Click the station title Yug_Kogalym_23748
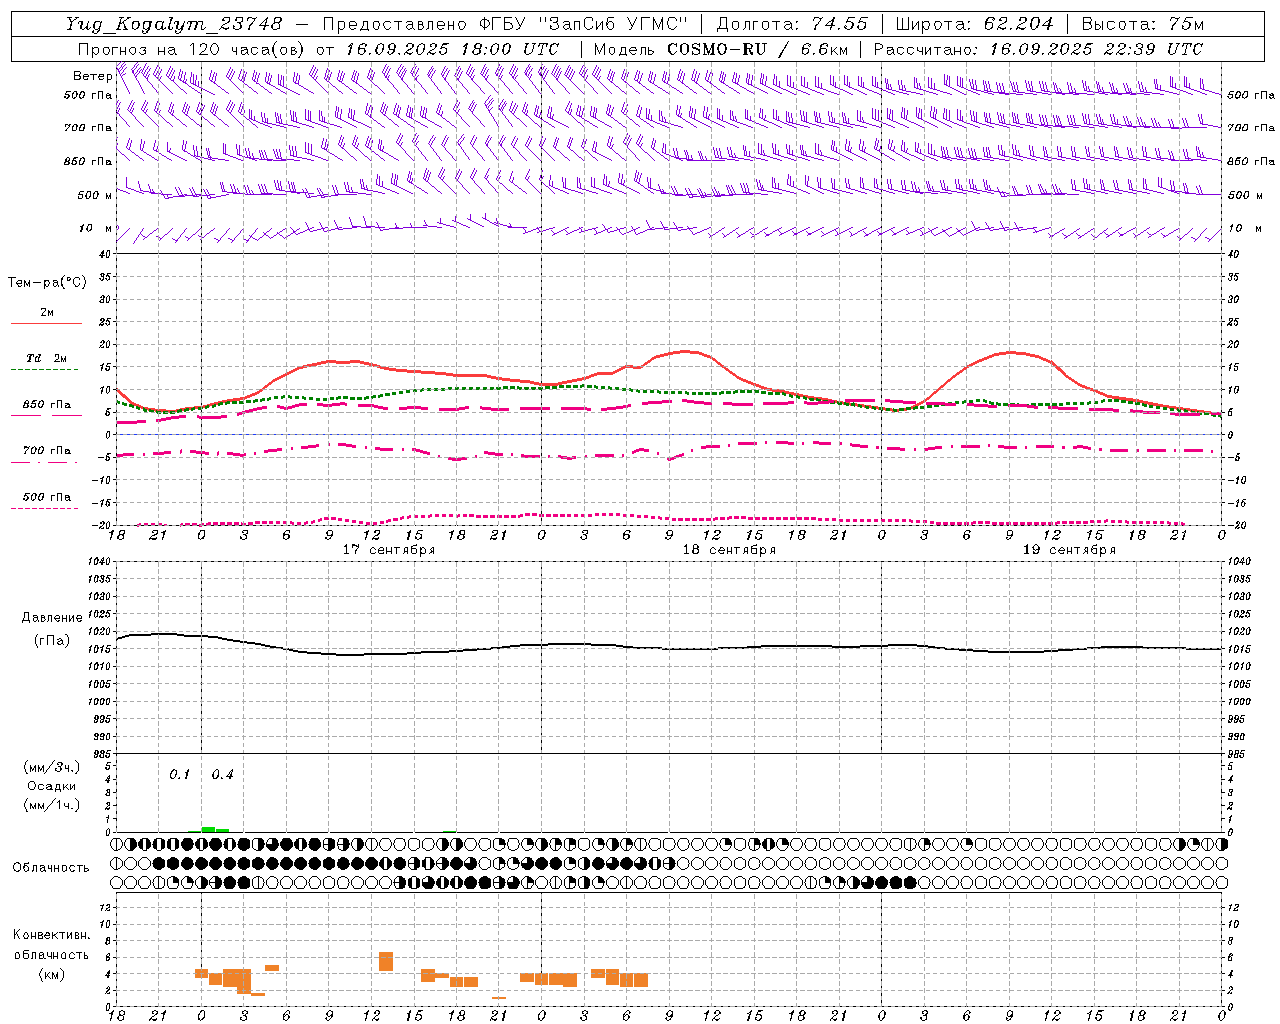The width and height of the screenshot is (1280, 1024). pos(174,24)
